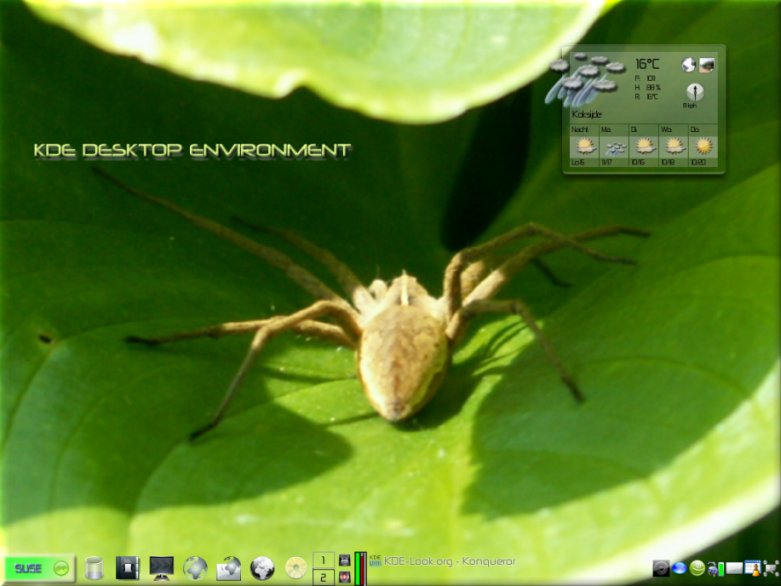
Task: Click the red logout button in panel
Action: (344, 577)
